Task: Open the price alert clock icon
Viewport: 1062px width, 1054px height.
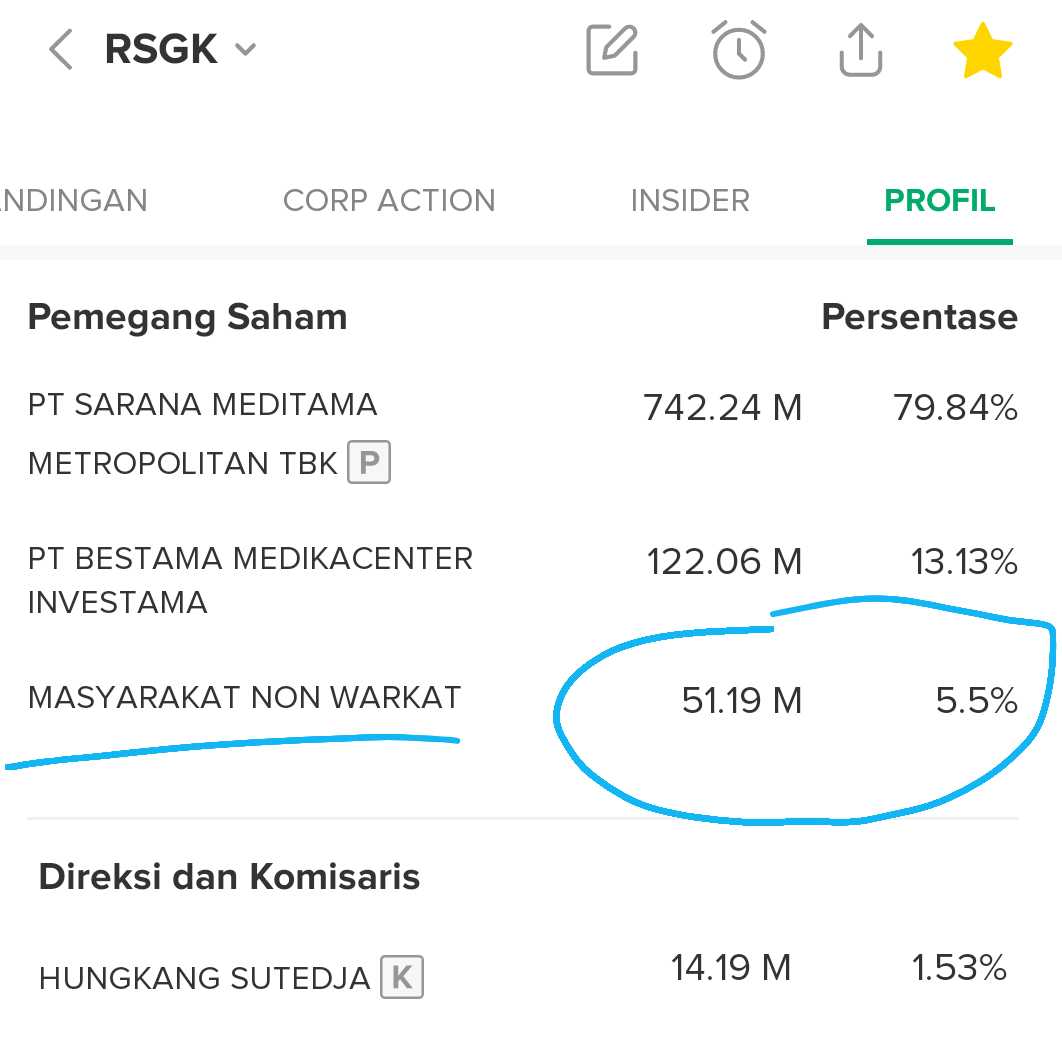Action: click(739, 50)
